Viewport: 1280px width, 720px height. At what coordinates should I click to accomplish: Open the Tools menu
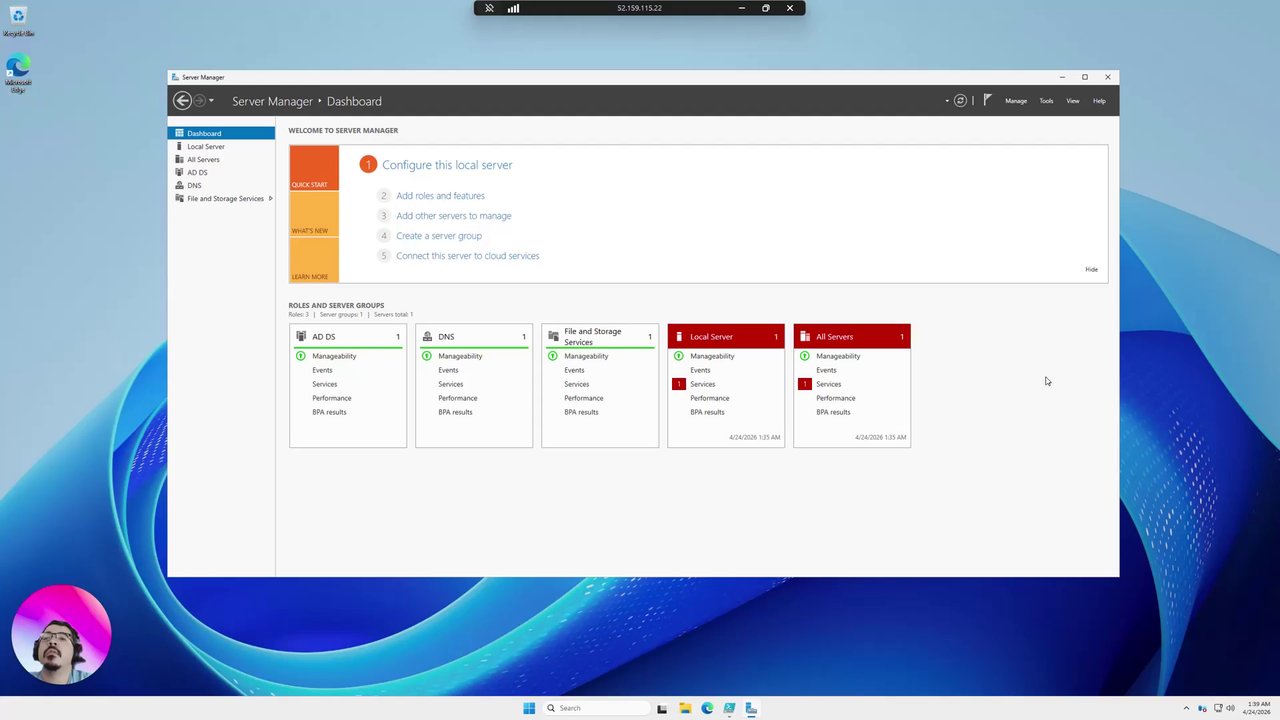click(x=1046, y=101)
